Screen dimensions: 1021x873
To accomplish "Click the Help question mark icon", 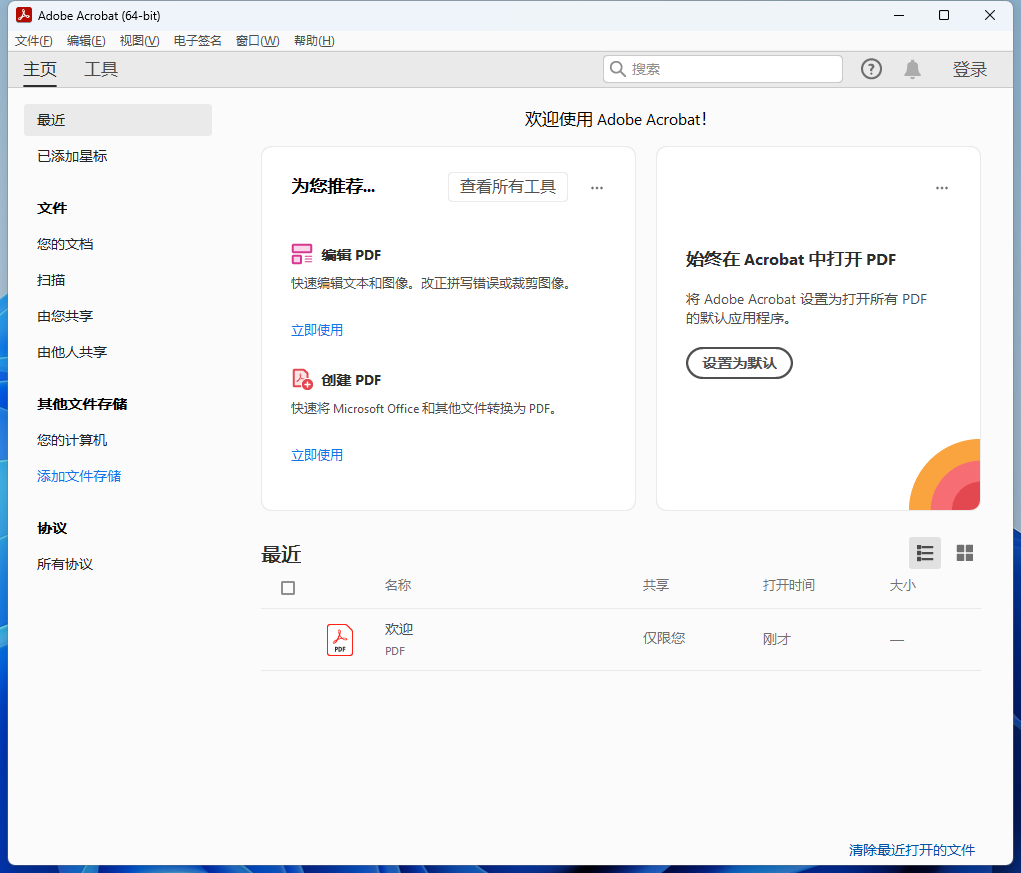I will 871,69.
